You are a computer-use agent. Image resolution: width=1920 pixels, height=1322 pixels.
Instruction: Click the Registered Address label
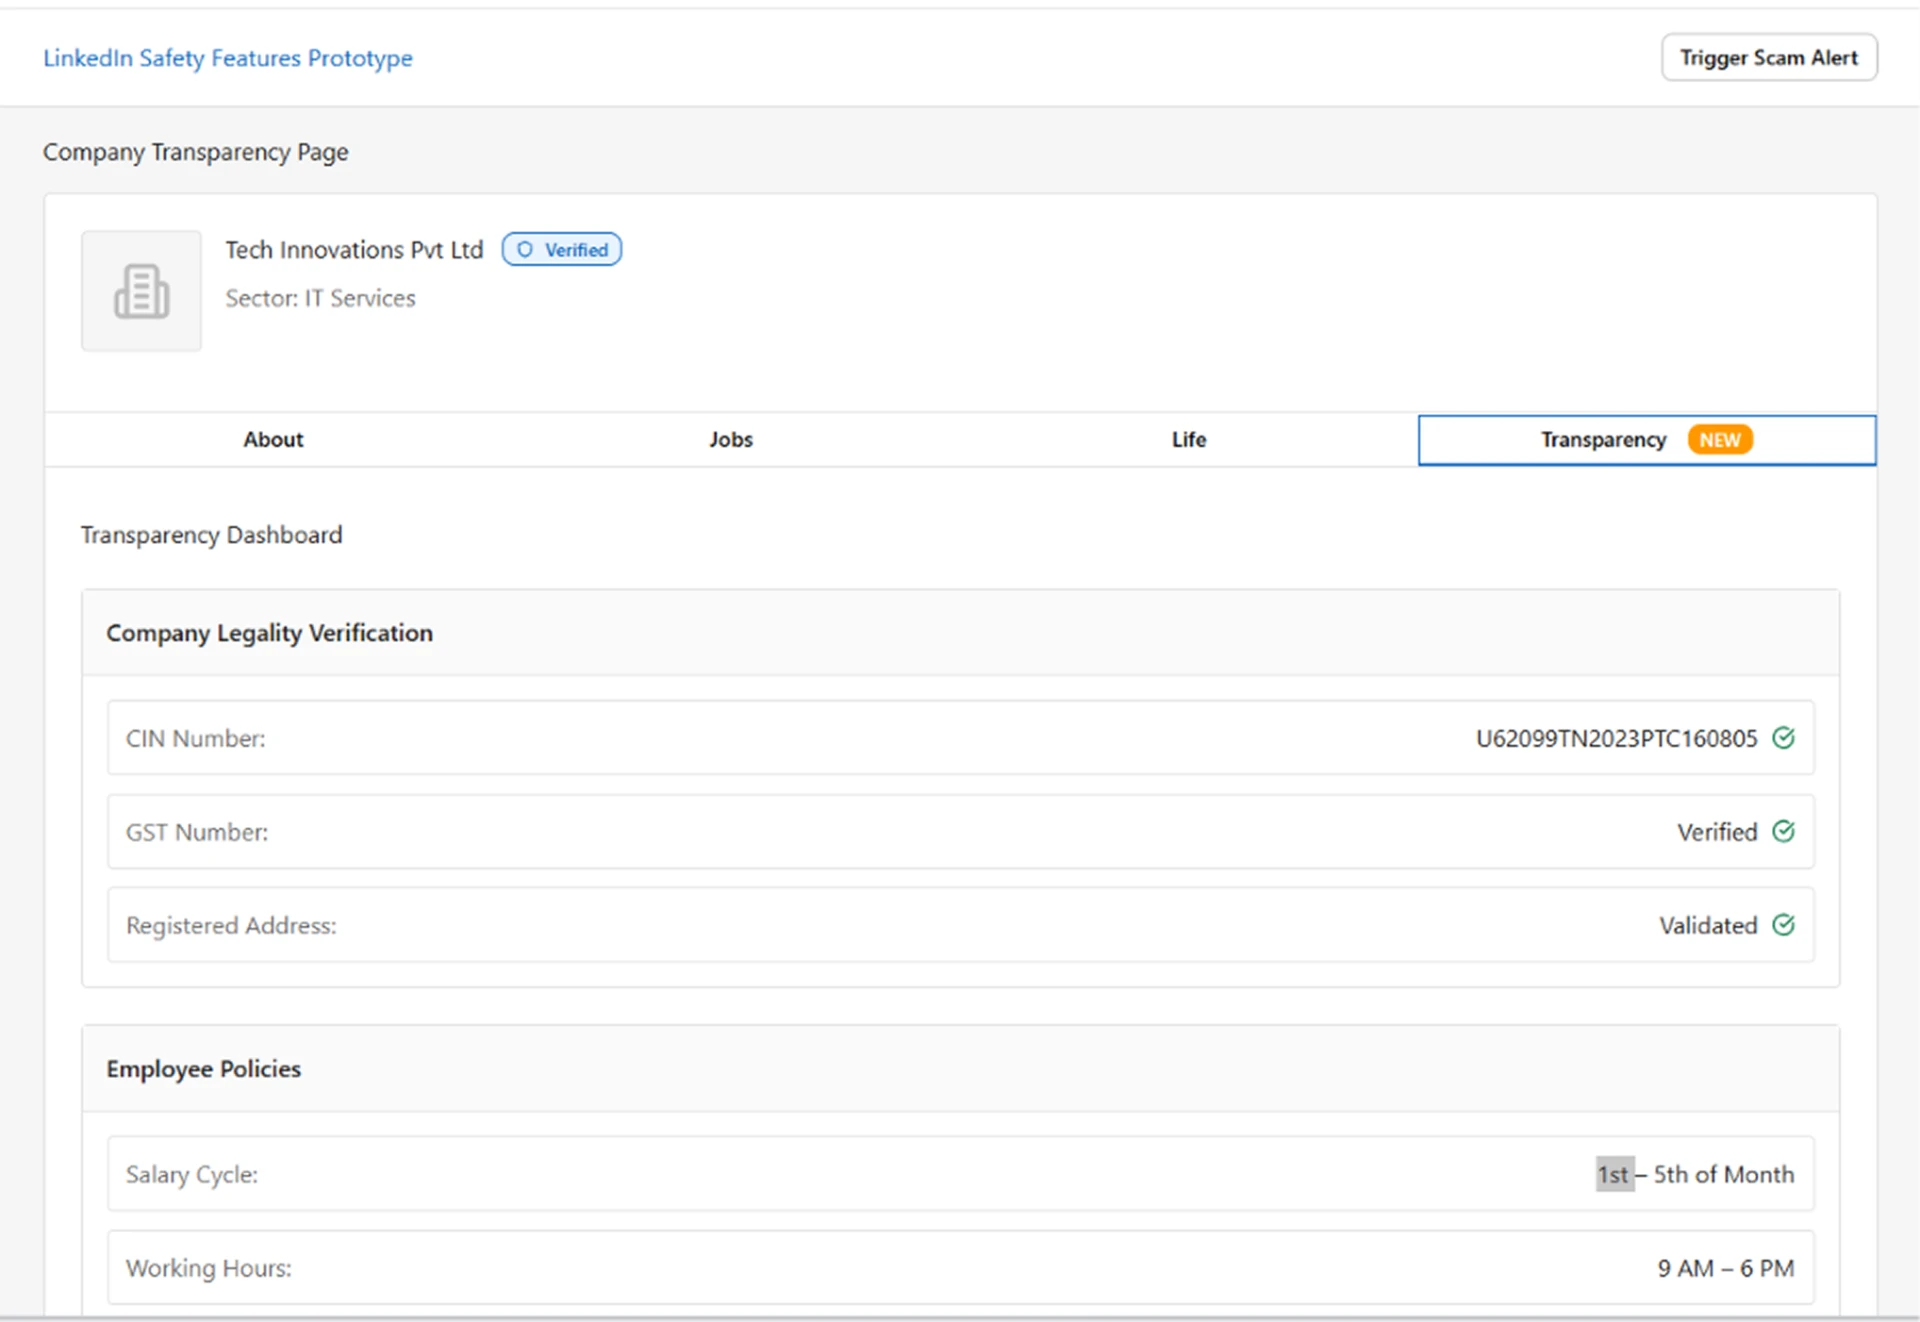click(231, 926)
